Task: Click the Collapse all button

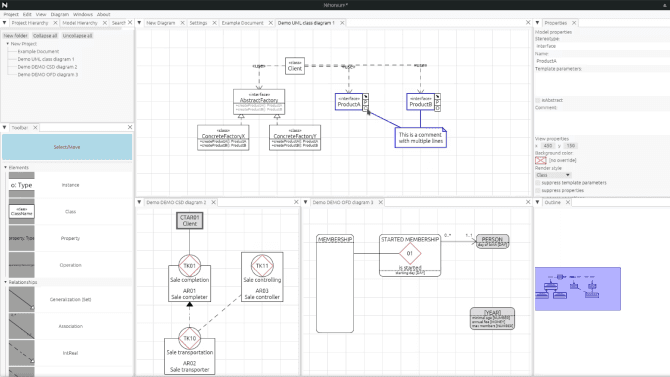Action: point(45,36)
